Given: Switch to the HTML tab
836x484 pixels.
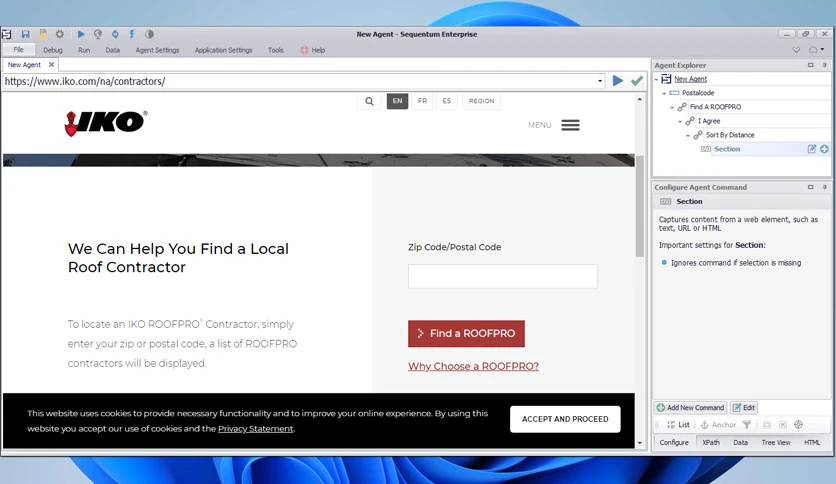Looking at the screenshot, I should click(x=812, y=442).
